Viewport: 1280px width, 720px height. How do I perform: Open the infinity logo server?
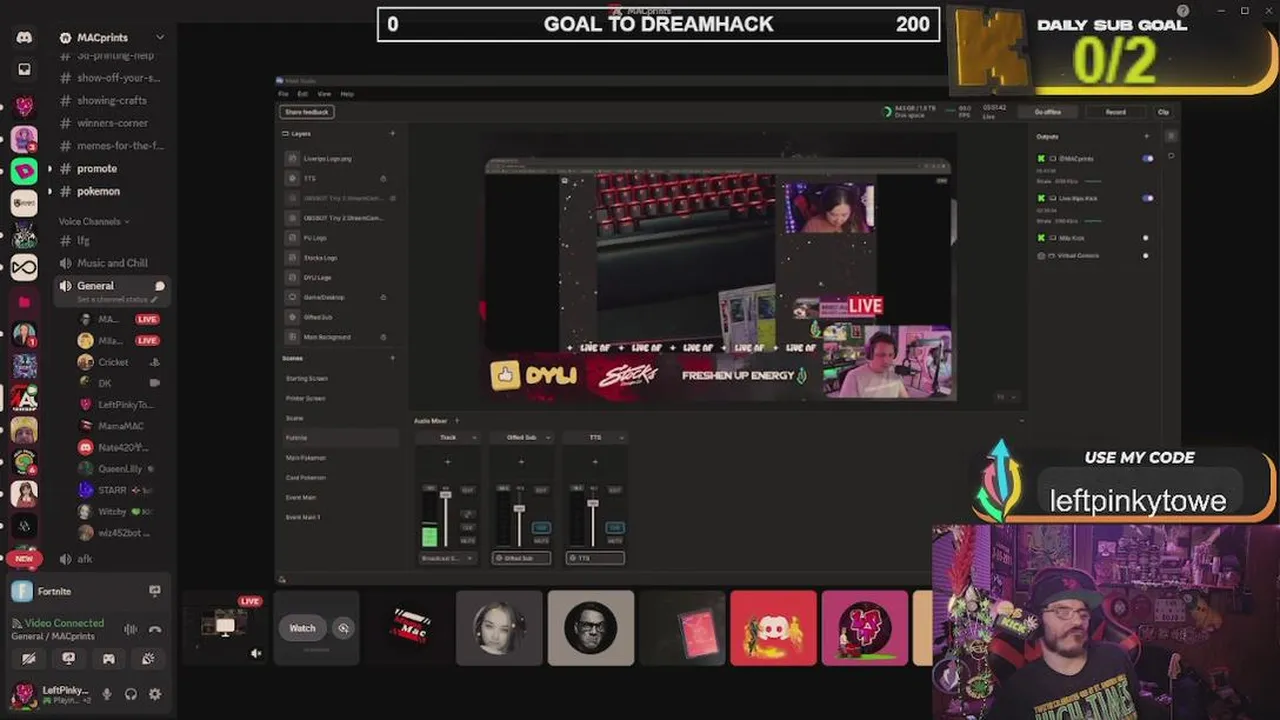tap(24, 268)
